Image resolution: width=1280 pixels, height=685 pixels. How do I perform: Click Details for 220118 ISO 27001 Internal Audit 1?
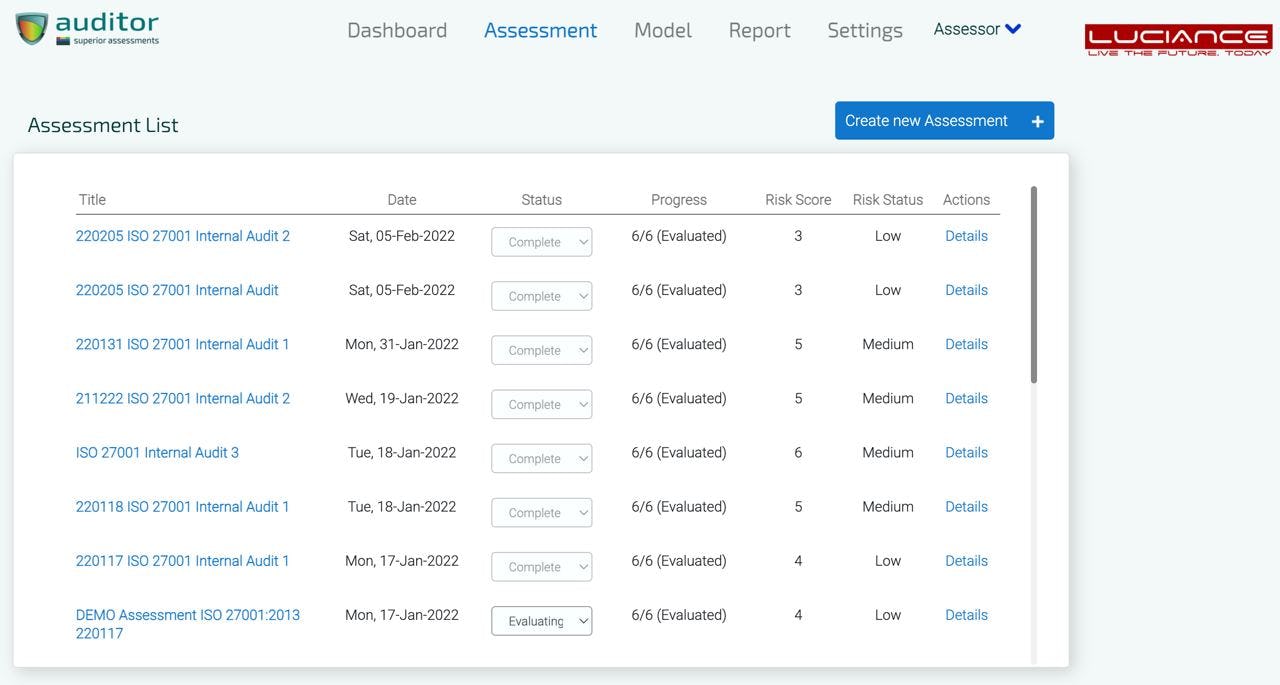click(965, 506)
